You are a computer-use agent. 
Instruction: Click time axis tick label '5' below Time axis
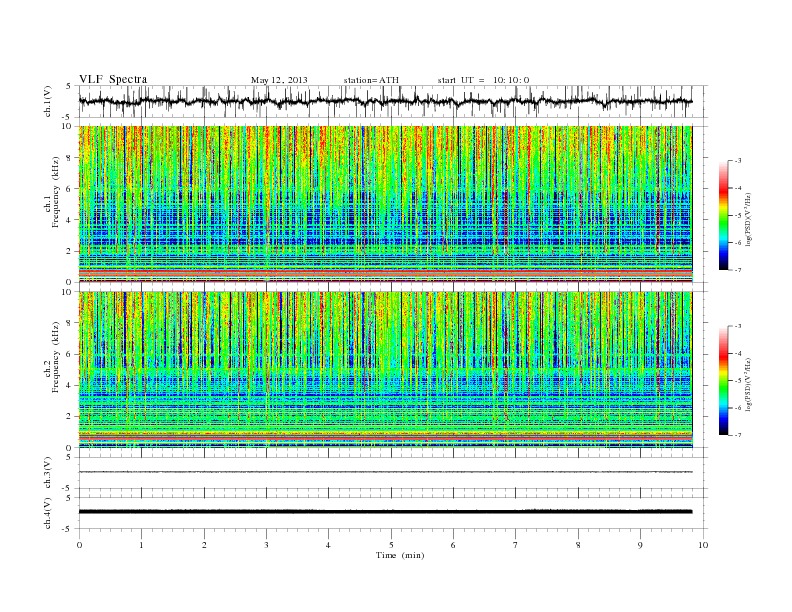click(x=391, y=545)
